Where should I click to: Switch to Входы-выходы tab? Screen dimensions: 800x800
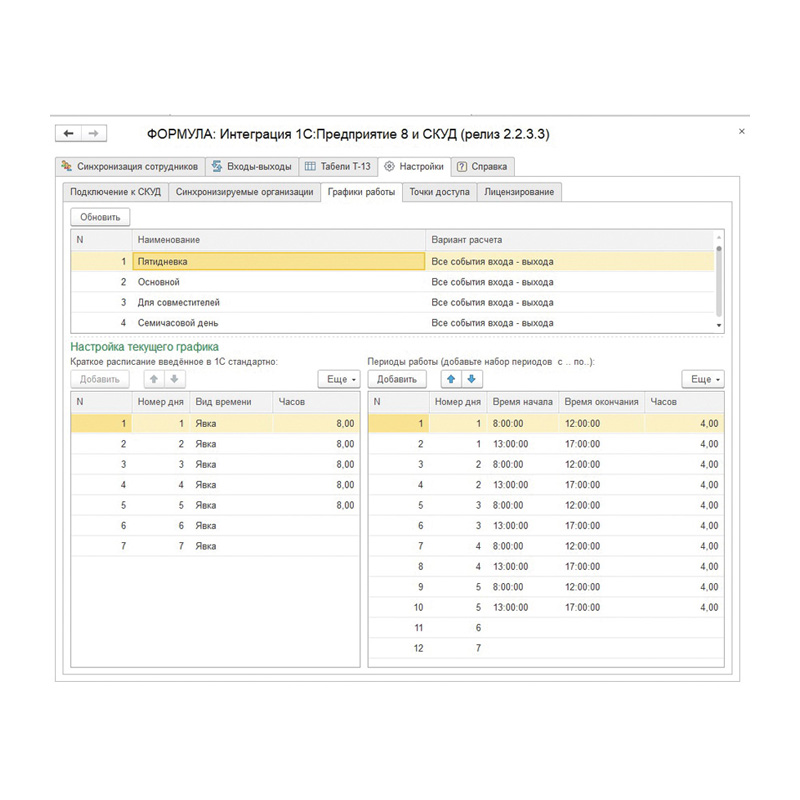pos(251,166)
